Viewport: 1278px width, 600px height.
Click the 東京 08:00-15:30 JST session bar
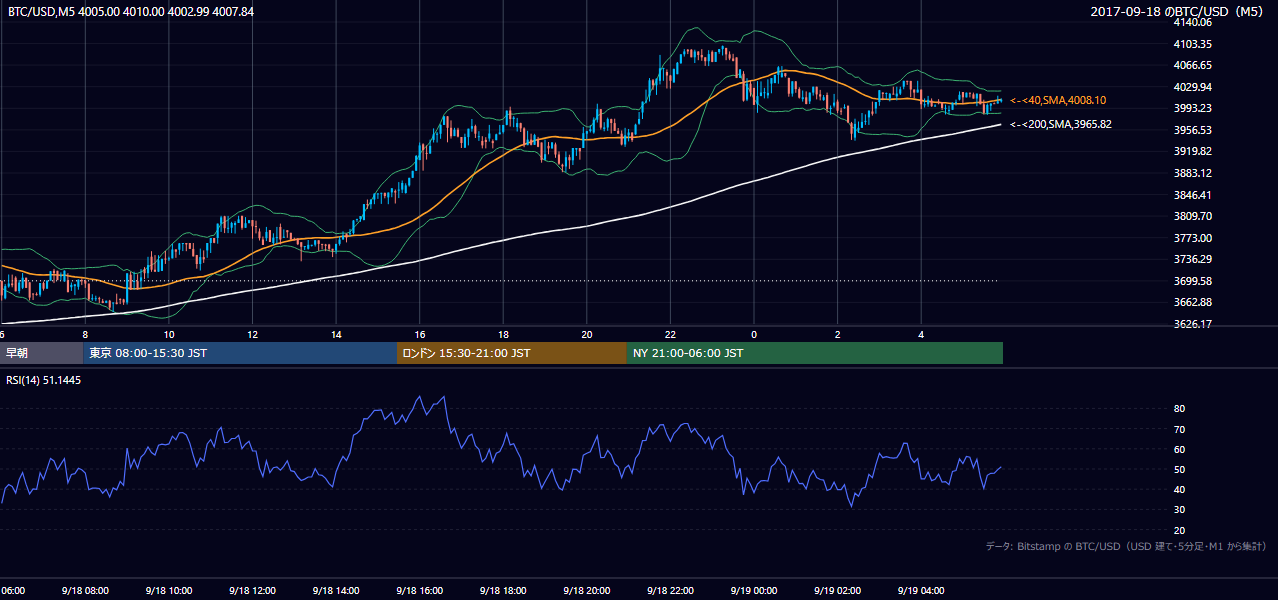click(240, 353)
